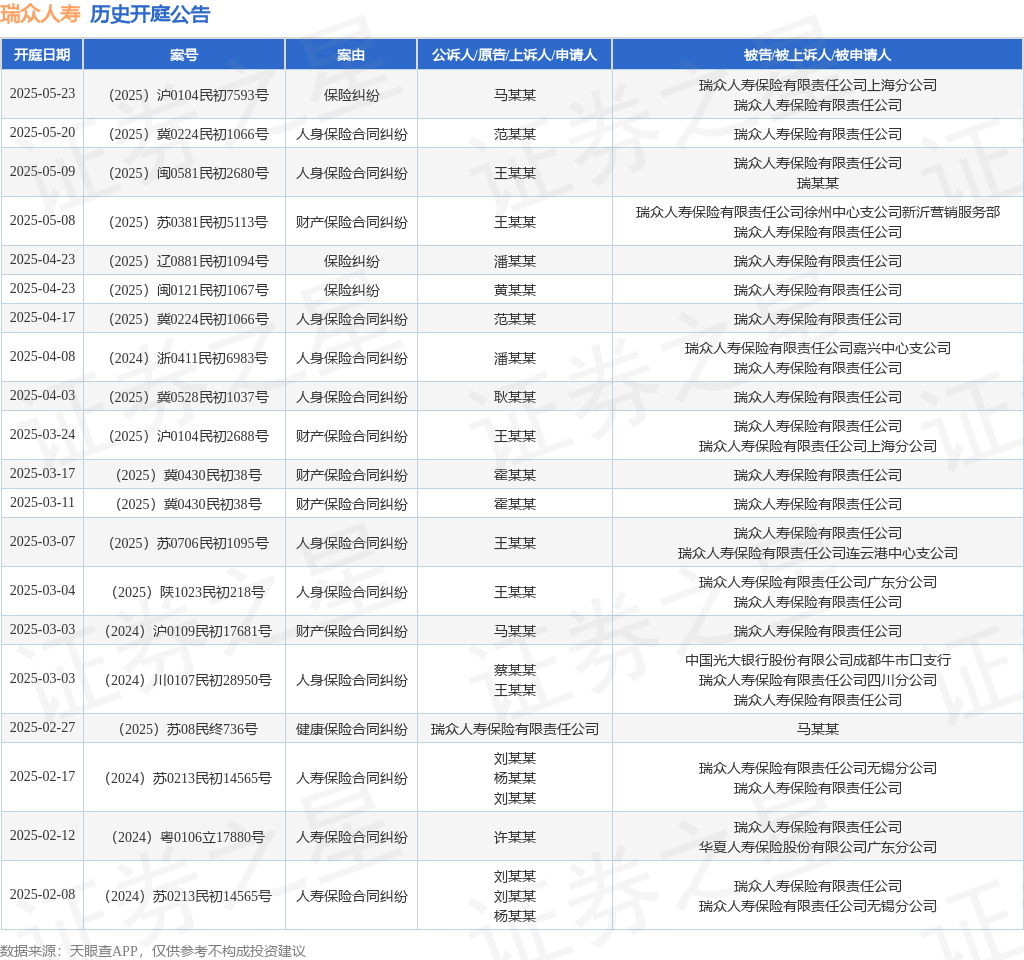Image resolution: width=1024 pixels, height=960 pixels.
Task: Select case number 辽0881民初1094号
Action: click(188, 261)
